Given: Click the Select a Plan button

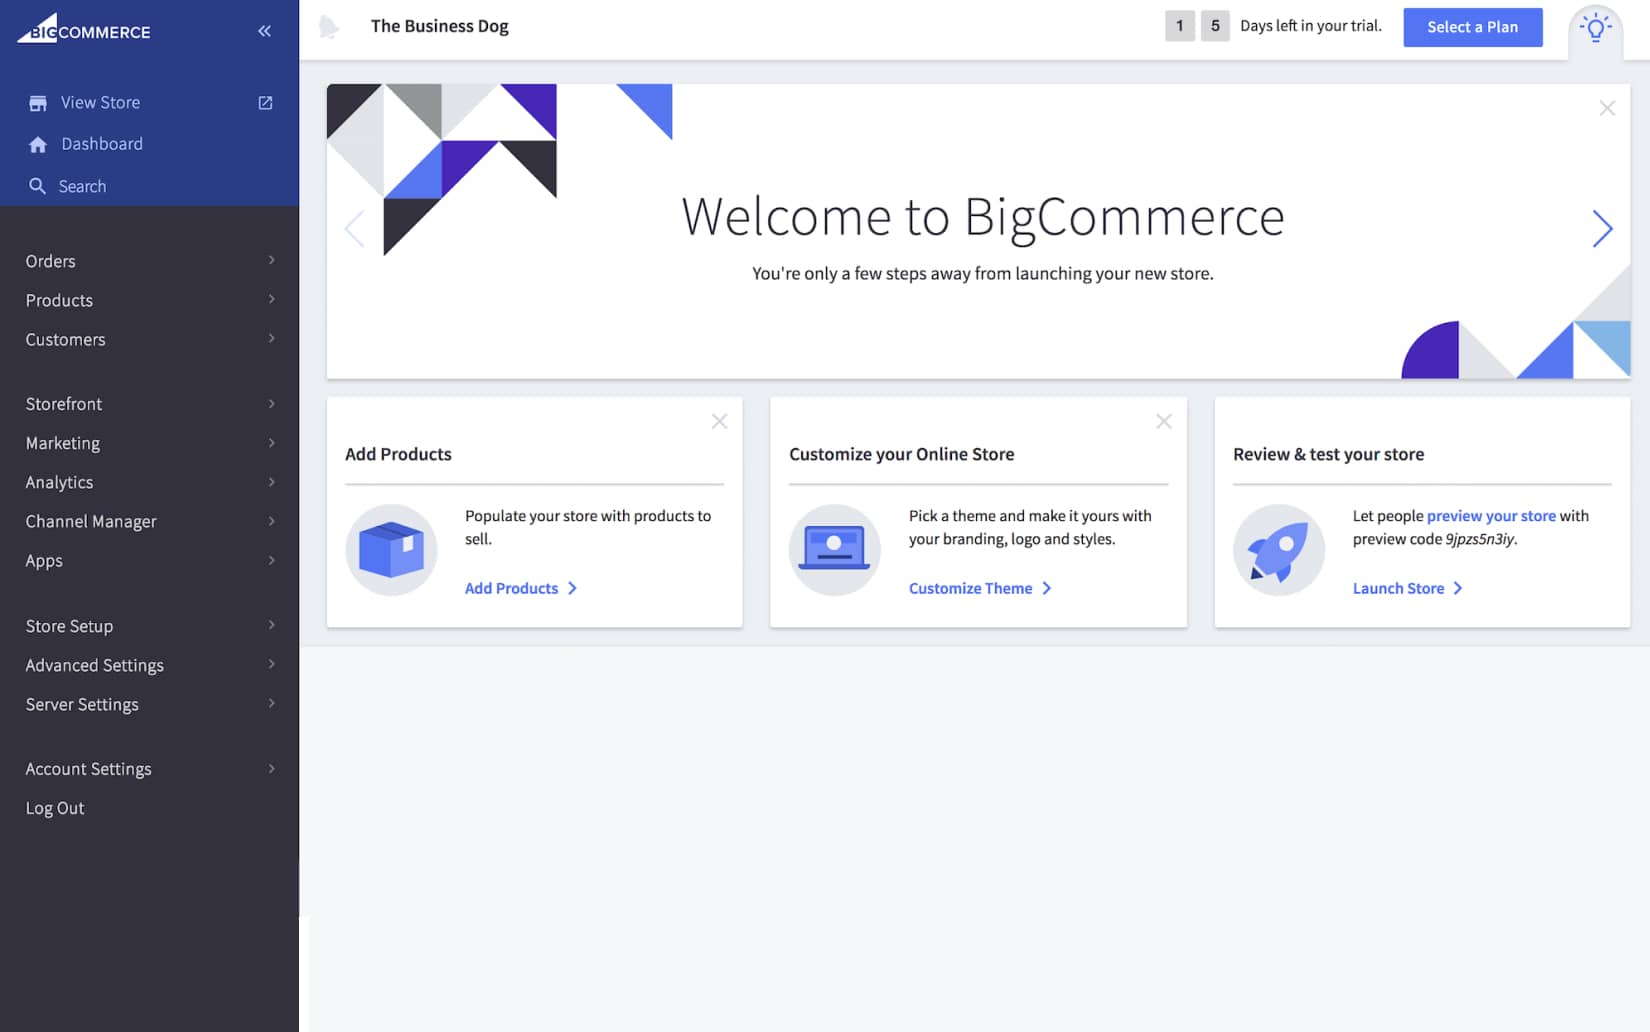Looking at the screenshot, I should point(1473,27).
